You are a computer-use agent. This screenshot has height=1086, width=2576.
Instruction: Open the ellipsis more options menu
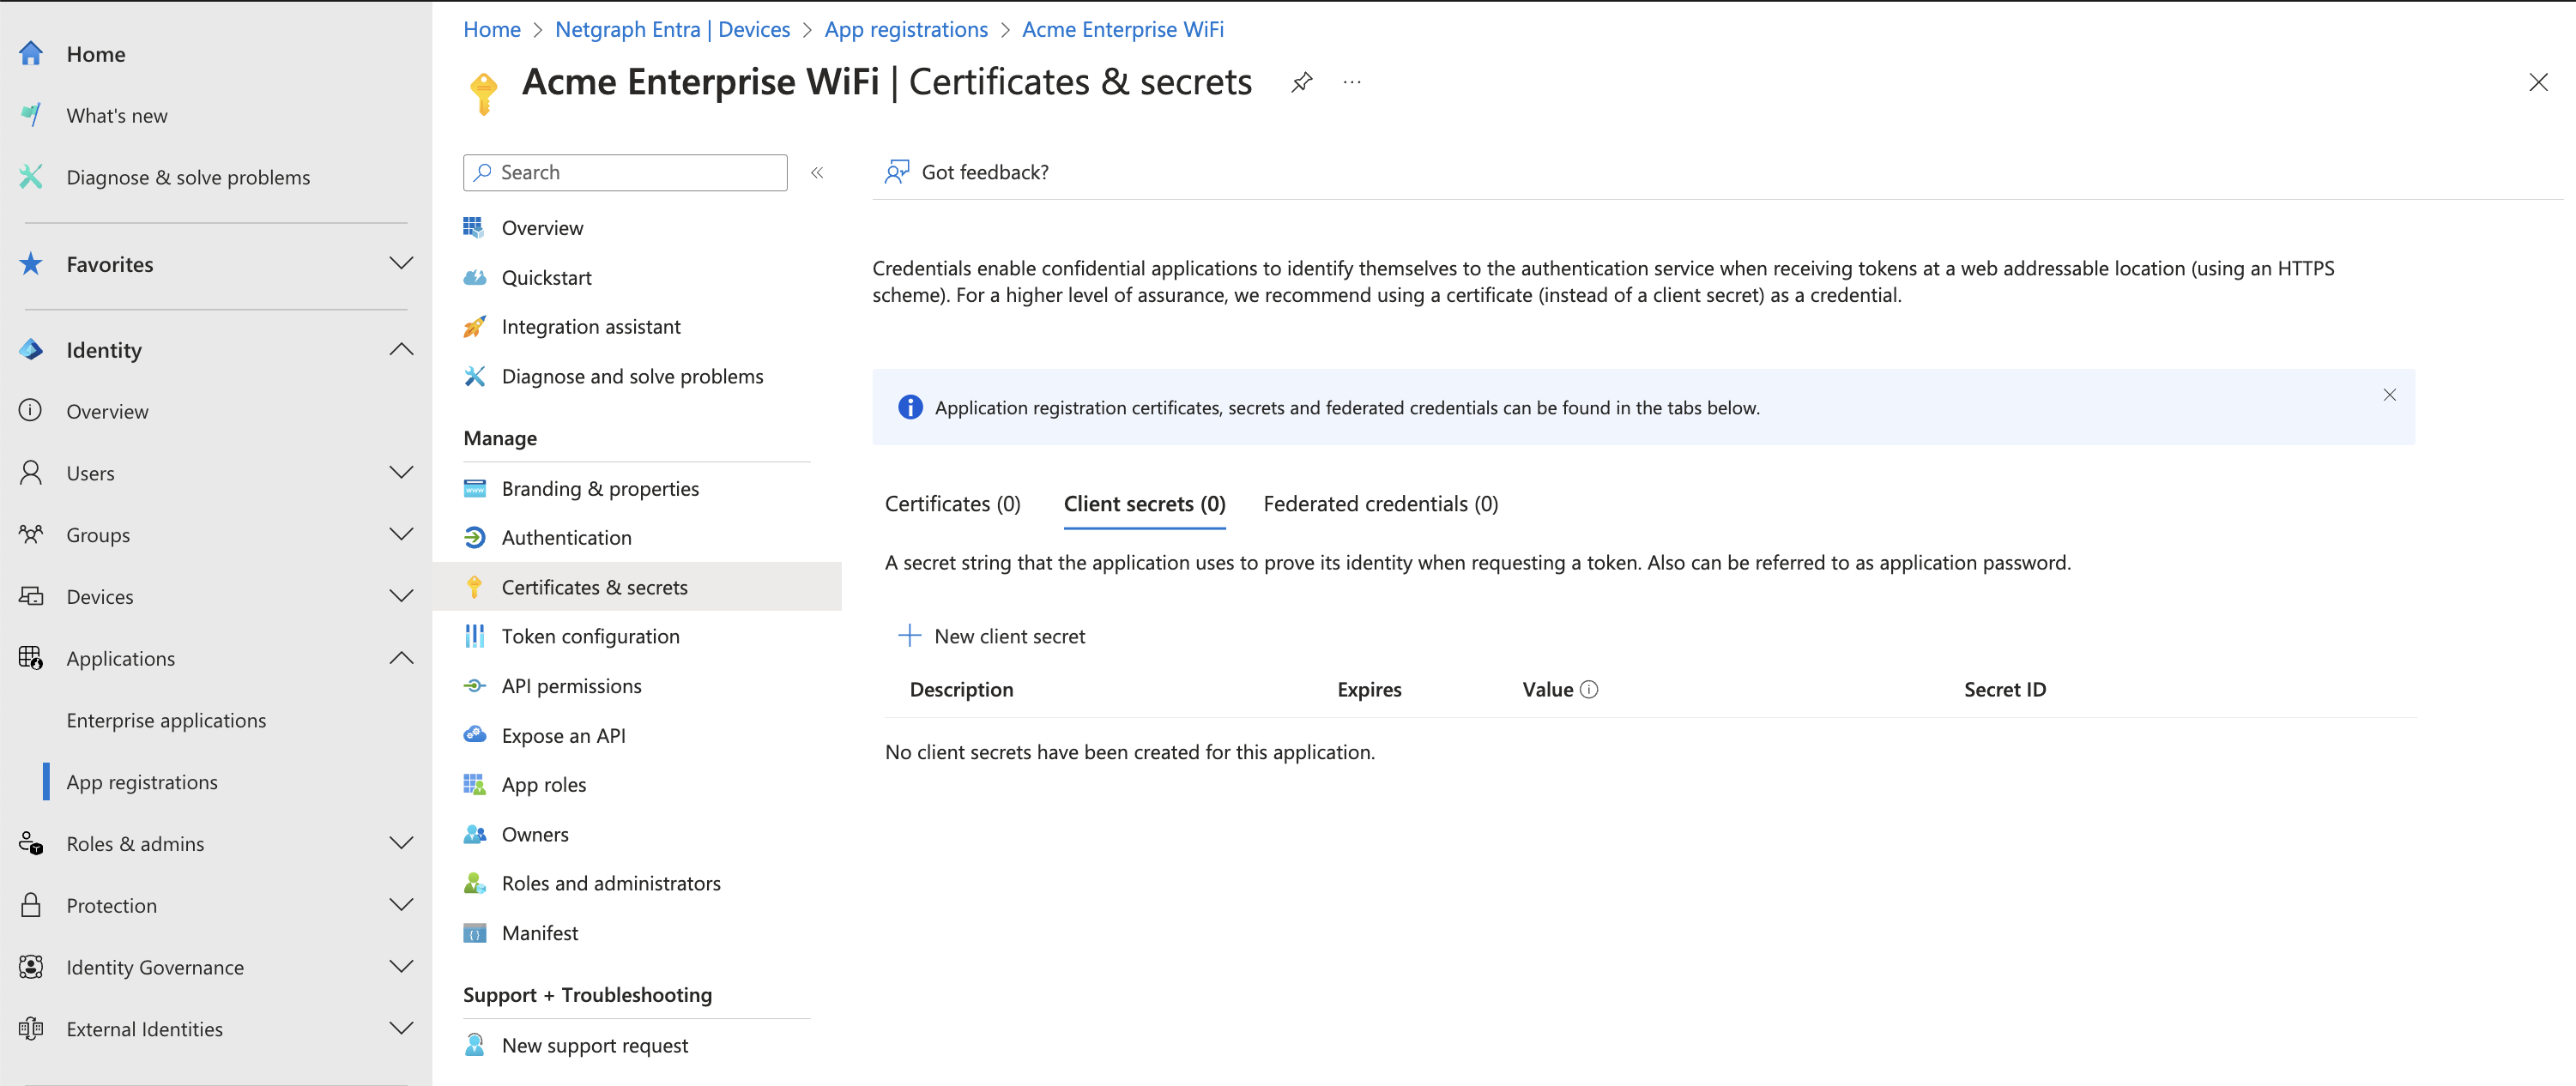[x=1352, y=82]
